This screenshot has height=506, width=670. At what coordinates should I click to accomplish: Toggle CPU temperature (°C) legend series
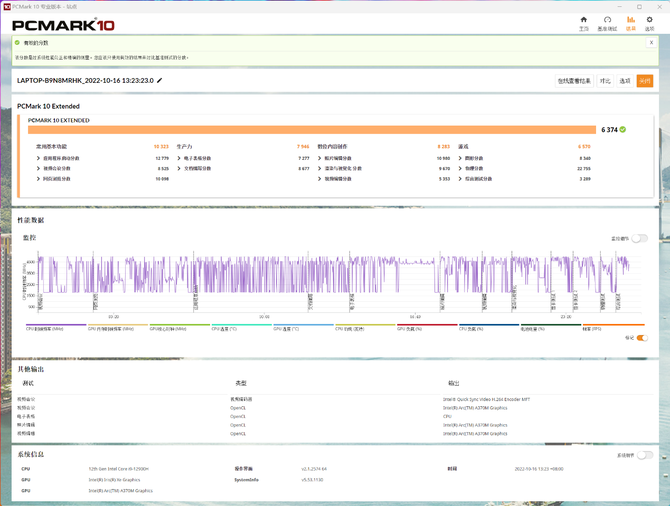241,327
